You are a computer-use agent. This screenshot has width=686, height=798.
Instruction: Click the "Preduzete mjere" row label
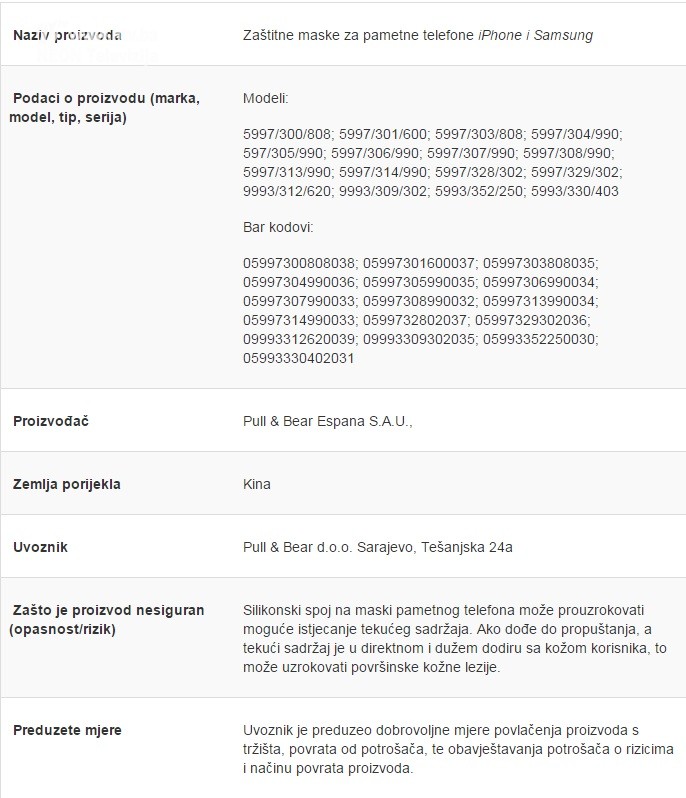tap(67, 730)
